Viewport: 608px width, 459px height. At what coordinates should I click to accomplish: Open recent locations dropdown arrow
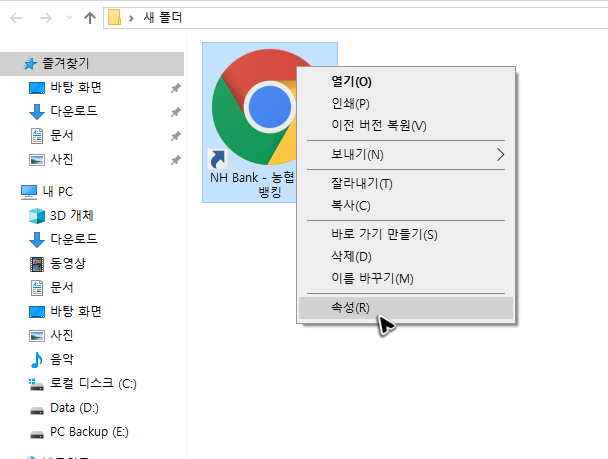pyautogui.click(x=69, y=17)
